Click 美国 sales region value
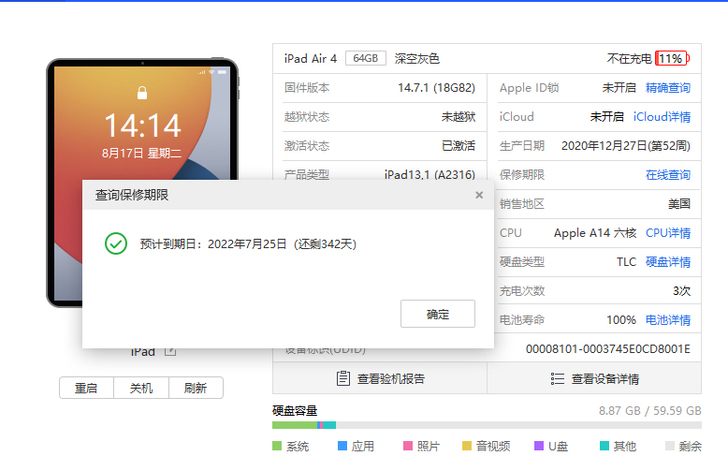Image resolution: width=728 pixels, height=471 pixels. point(679,204)
